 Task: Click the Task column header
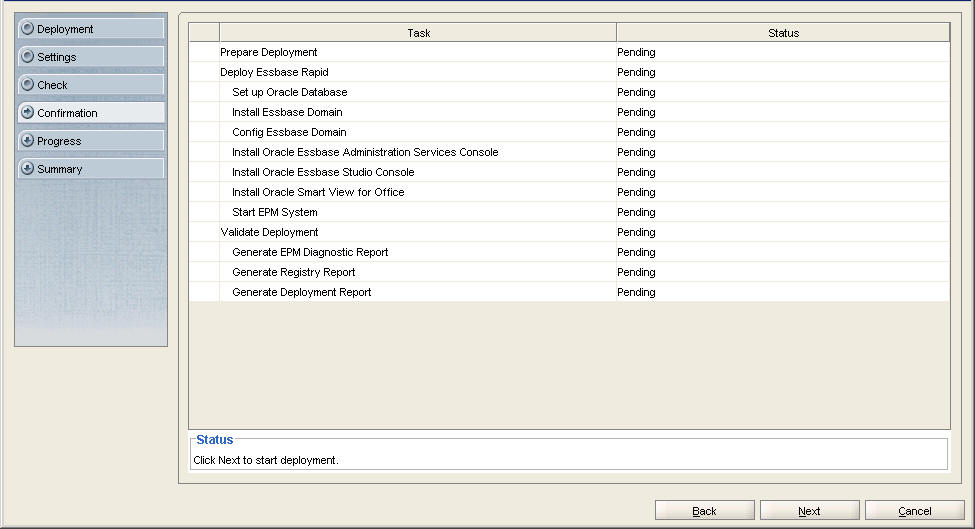click(x=418, y=33)
